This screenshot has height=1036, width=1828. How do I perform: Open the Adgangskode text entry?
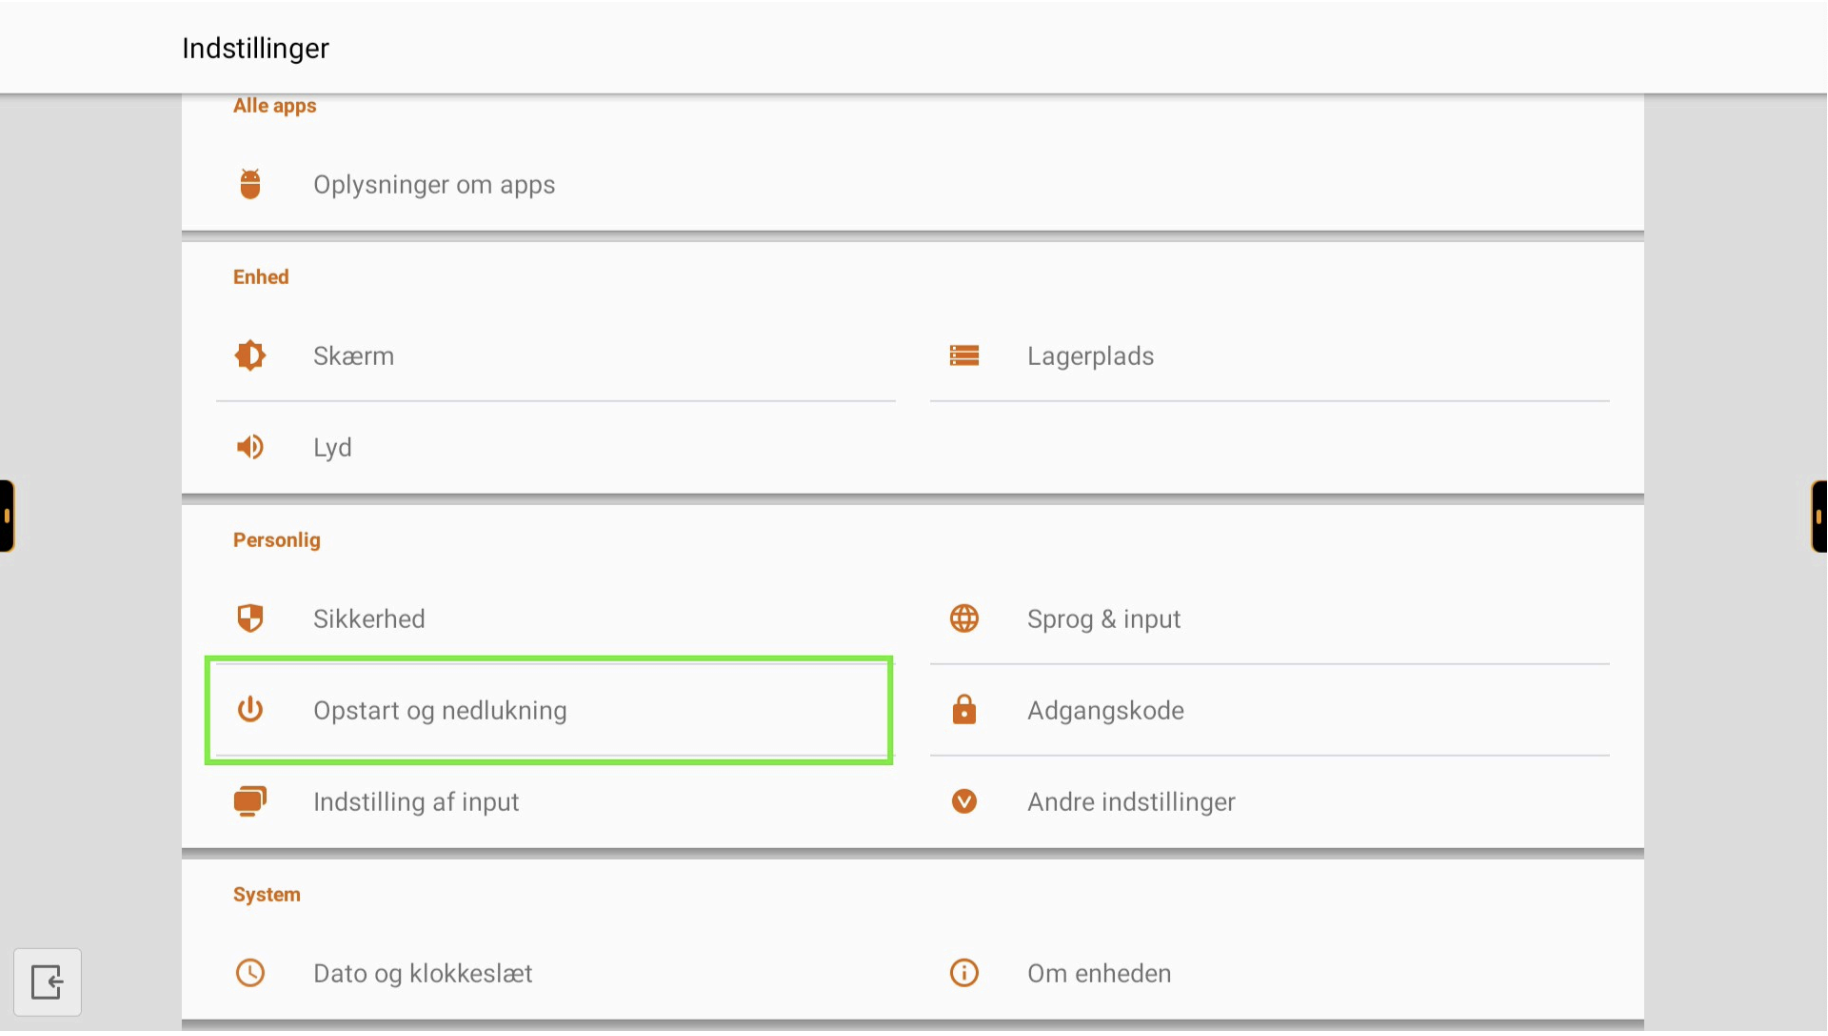pos(1105,710)
